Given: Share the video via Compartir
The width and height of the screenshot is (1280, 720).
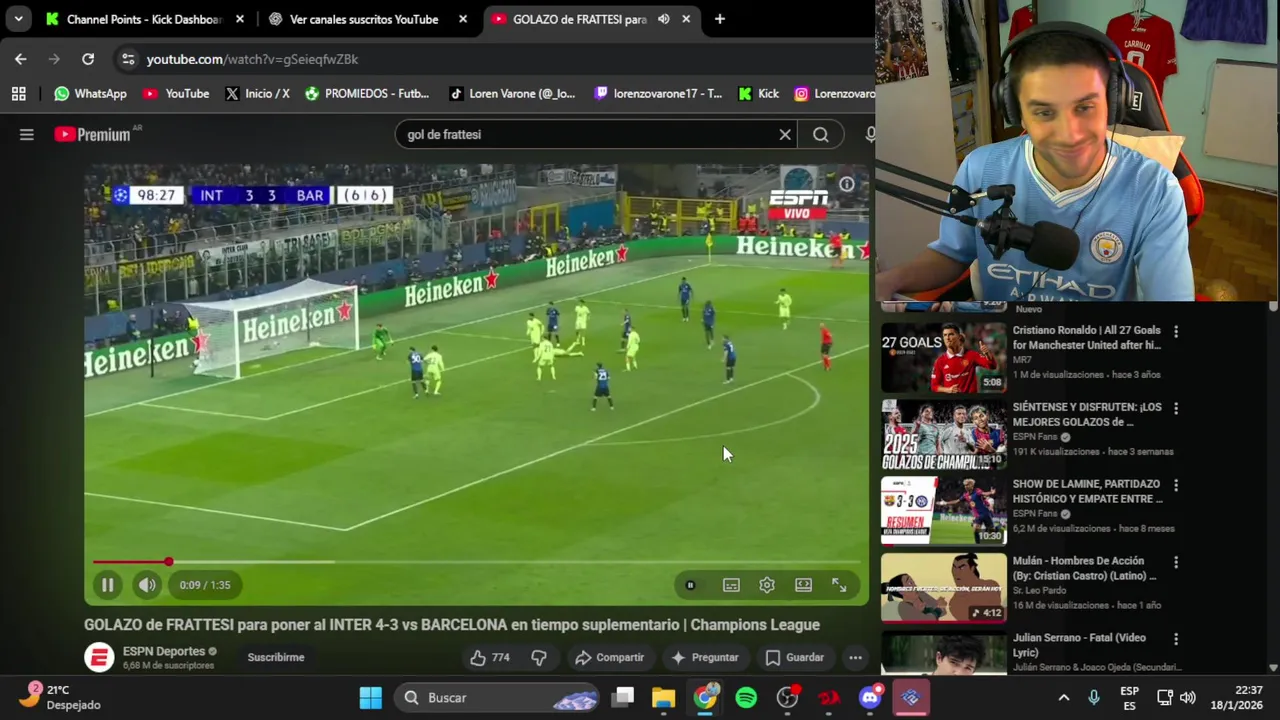Looking at the screenshot, I should pyautogui.click(x=609, y=657).
